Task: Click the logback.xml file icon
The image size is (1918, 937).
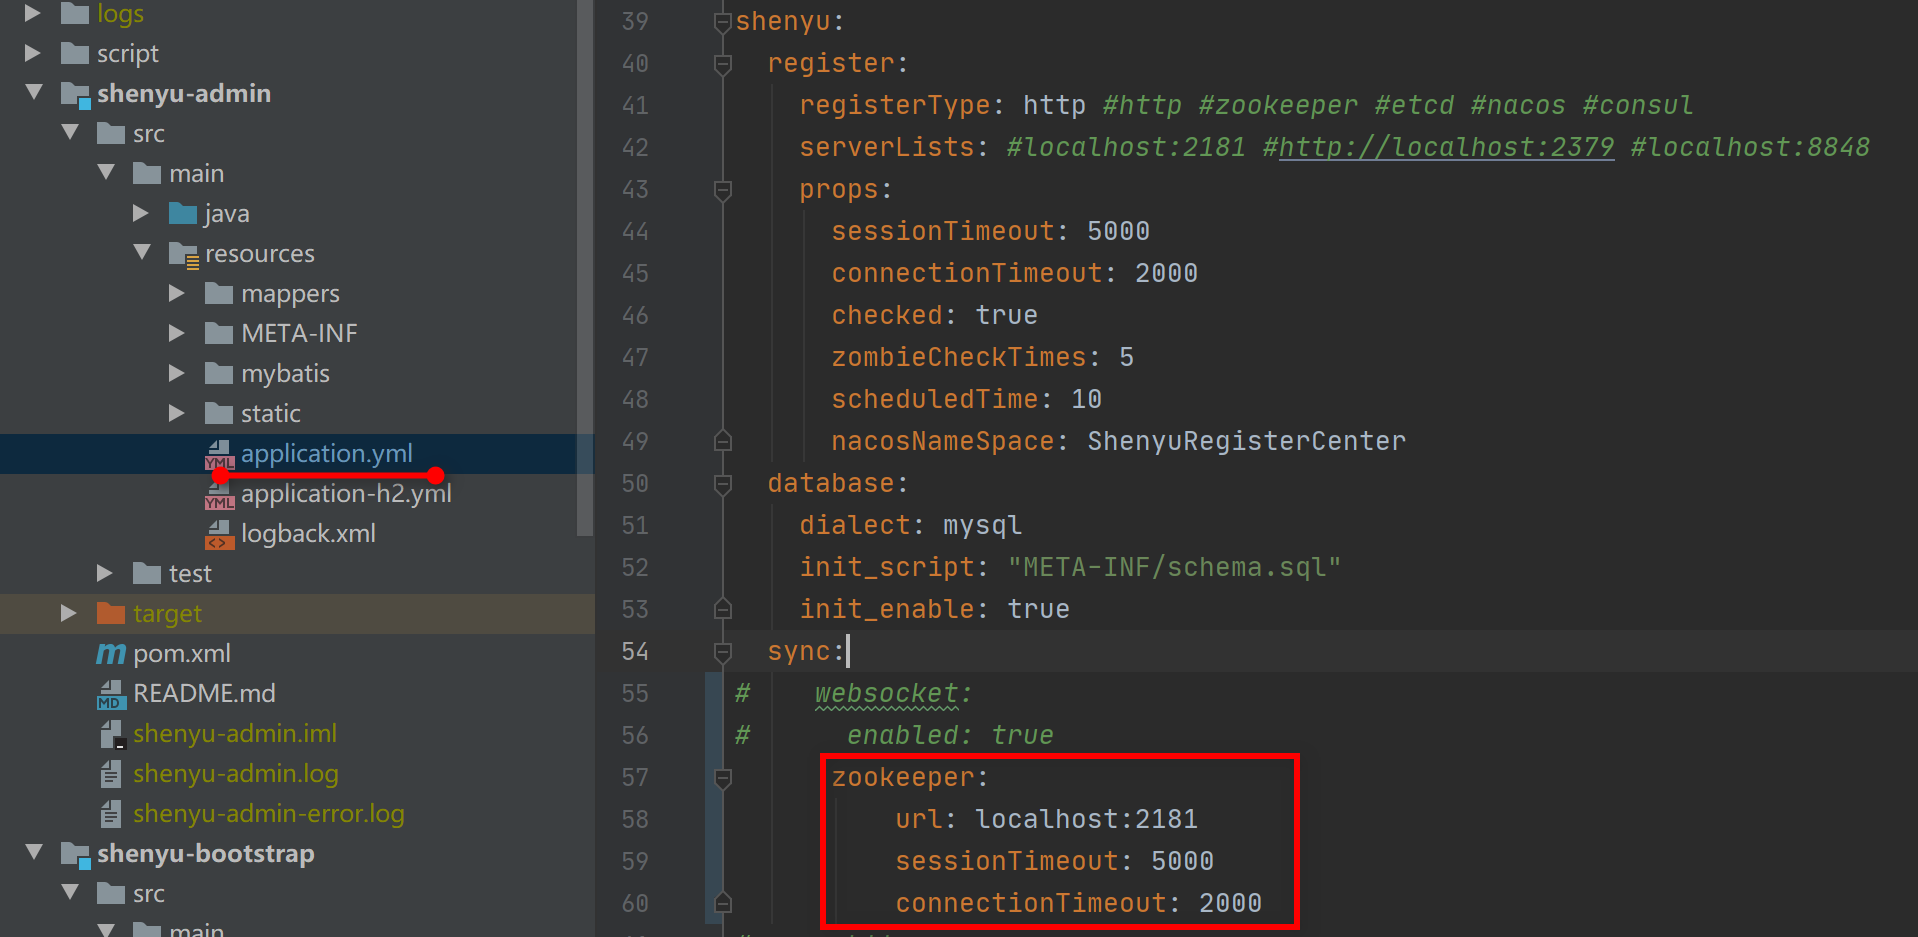Action: (x=219, y=535)
